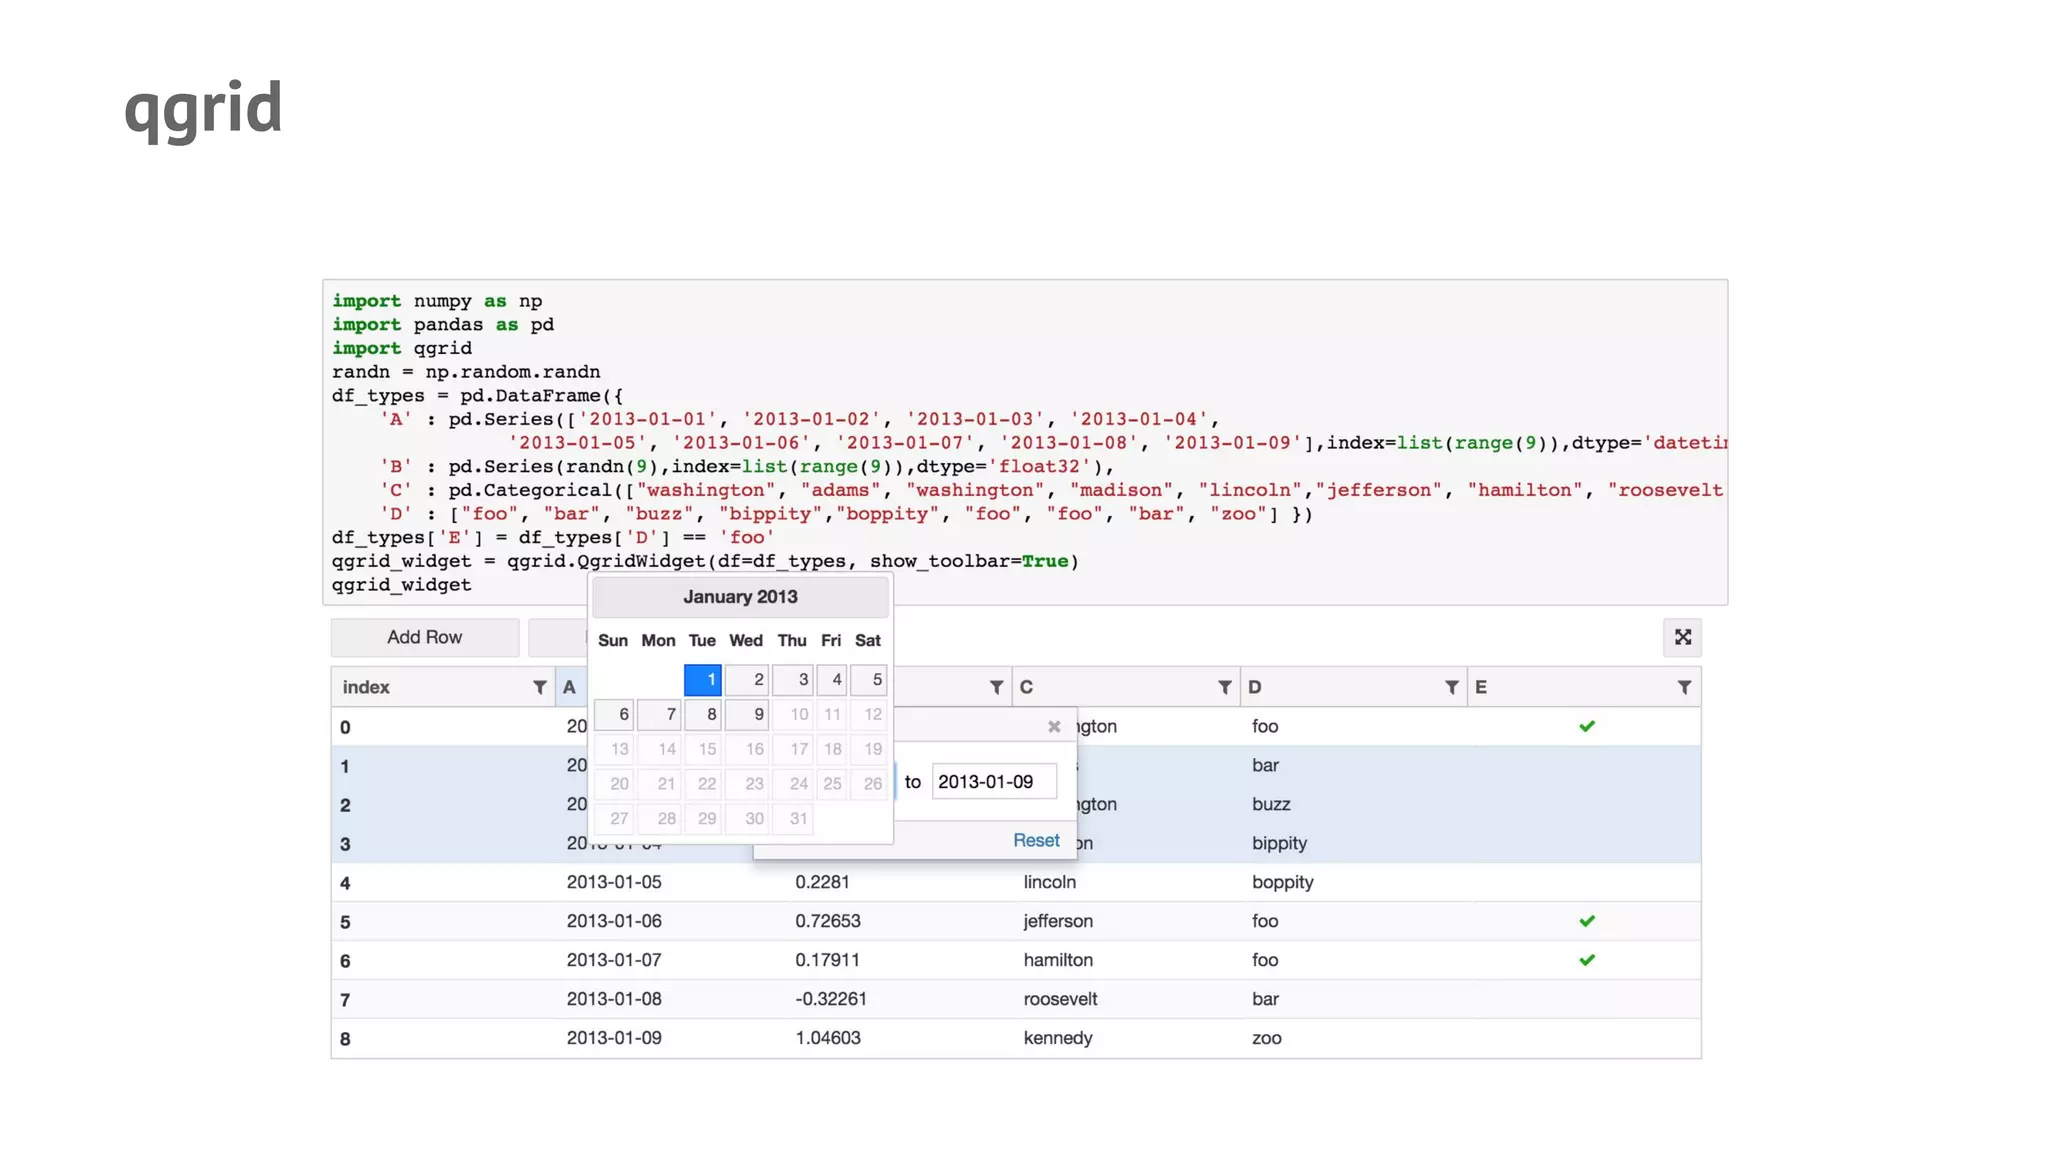The image size is (2048, 1152).
Task: Click the end date field 2013-01-09
Action: coord(993,782)
